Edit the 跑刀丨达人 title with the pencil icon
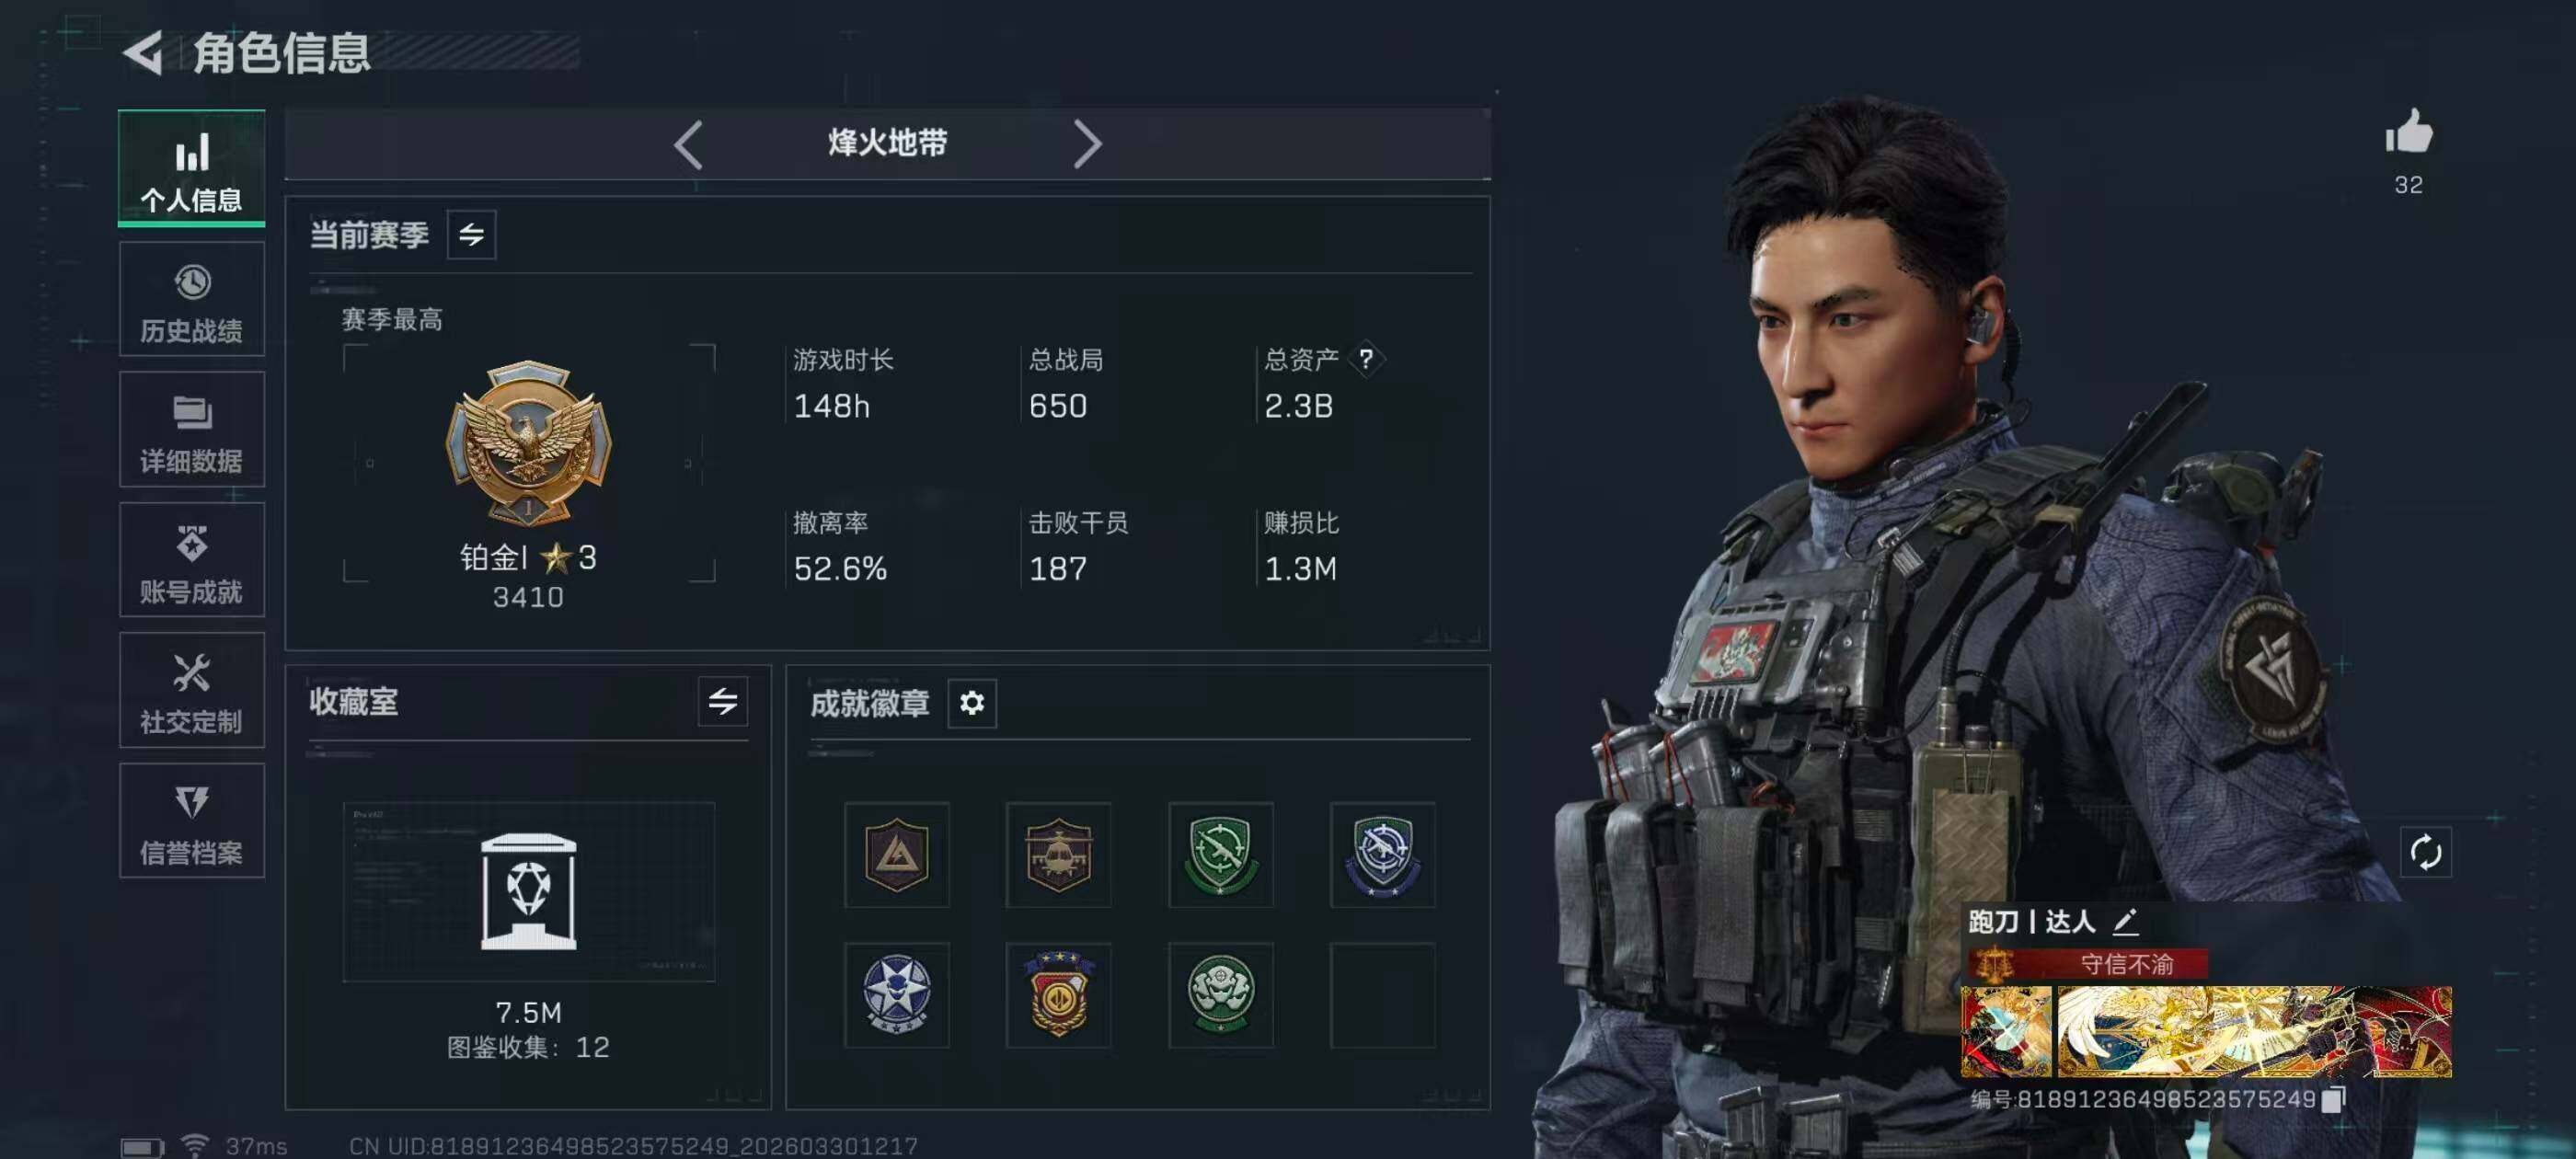Screen dimensions: 2576x1159 2125,921
